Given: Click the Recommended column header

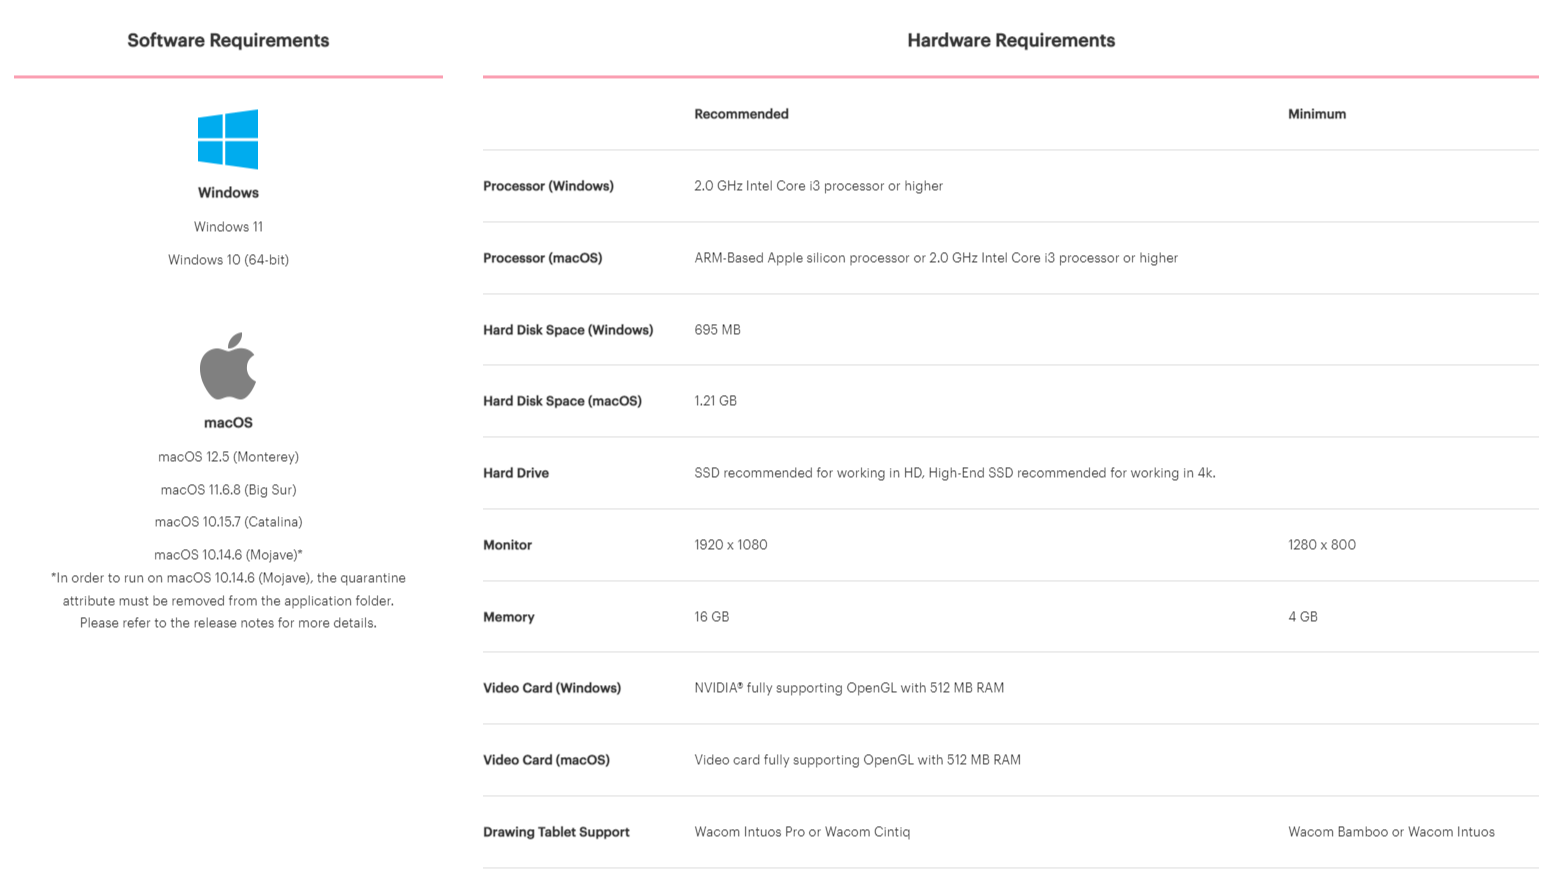Looking at the screenshot, I should (x=741, y=114).
